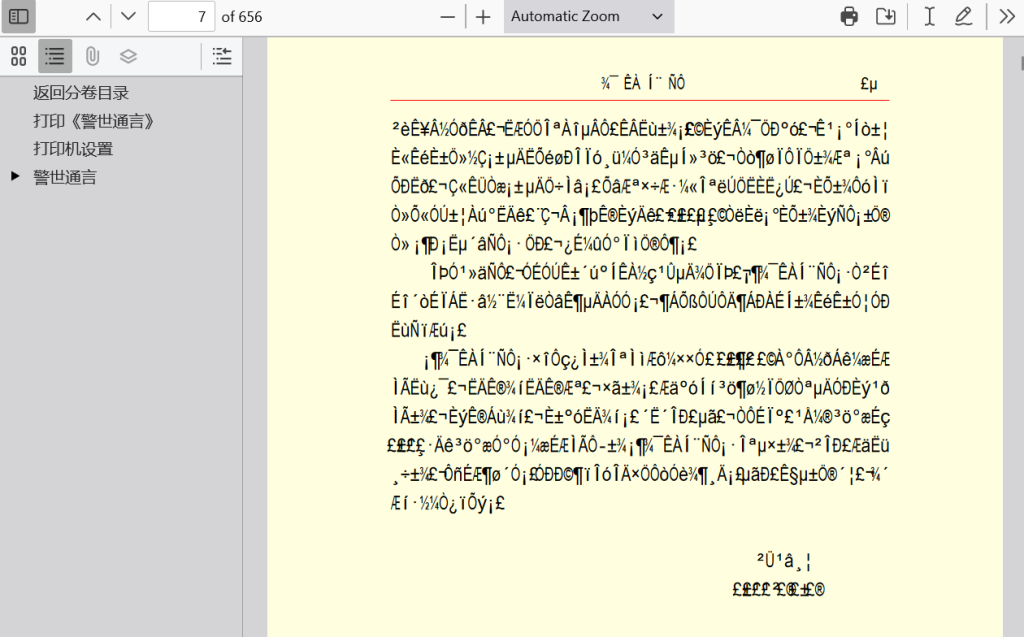1024x637 pixels.
Task: Open the secondary tools menu chevrons
Action: point(1007,16)
